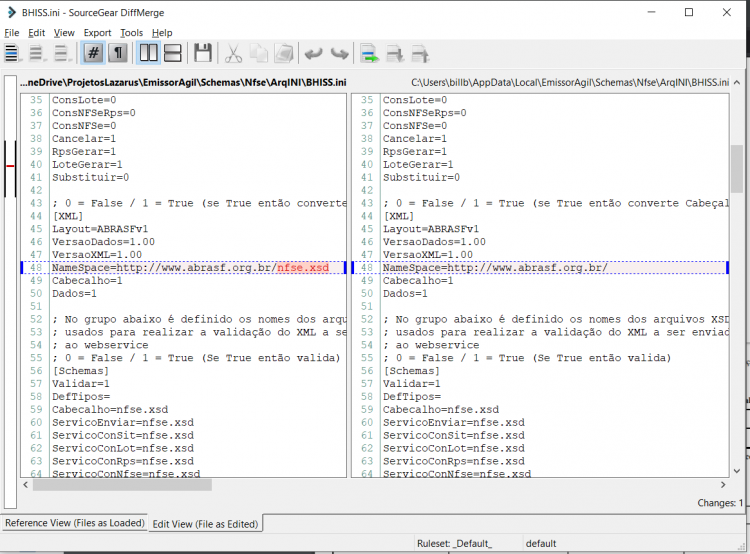Show all lines display mode
The image size is (750, 554).
[11, 53]
